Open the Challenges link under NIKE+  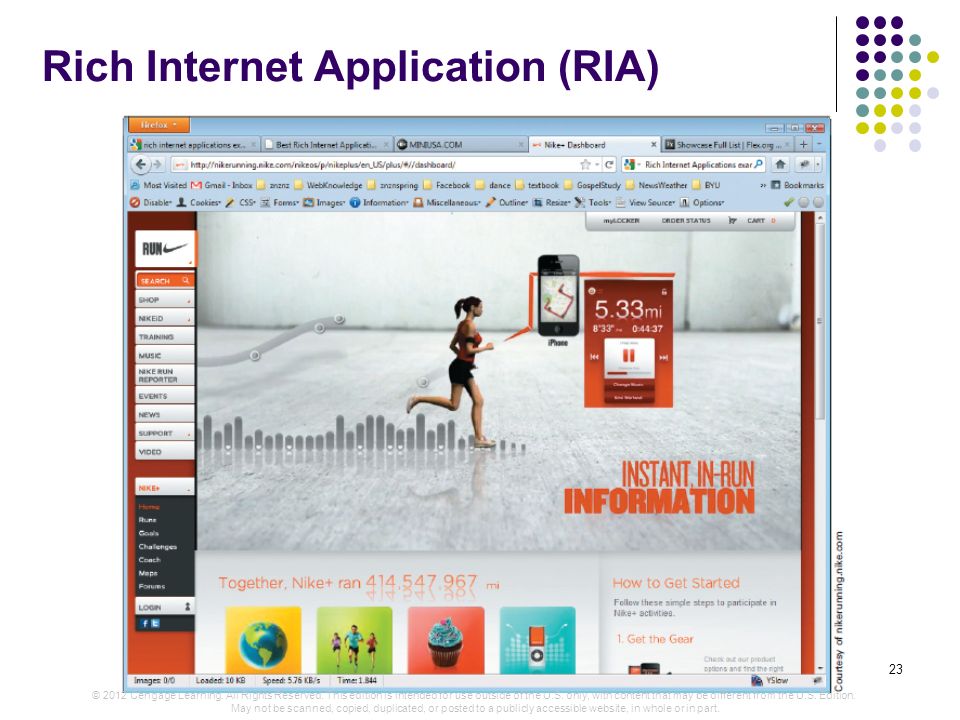[x=157, y=547]
